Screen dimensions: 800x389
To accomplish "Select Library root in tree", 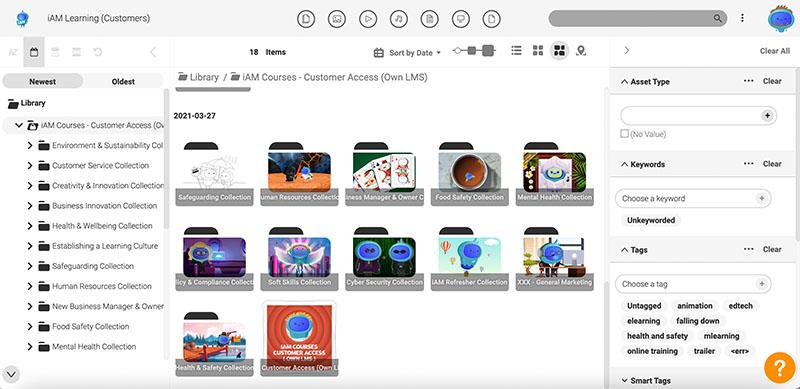I will point(27,103).
